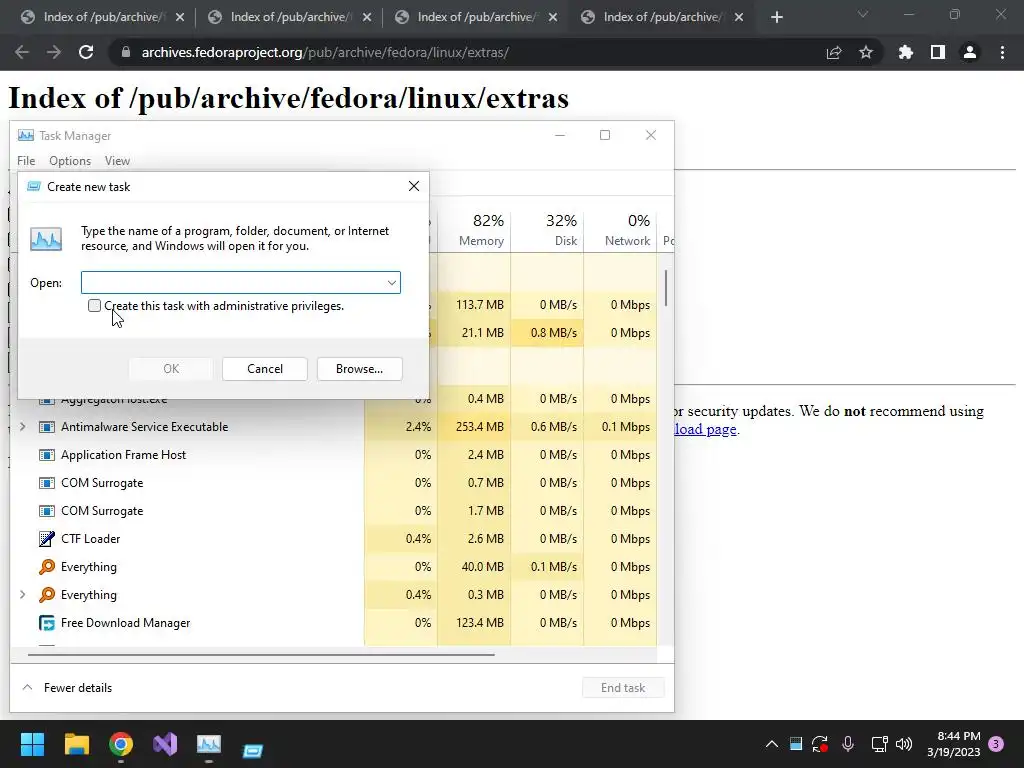The height and width of the screenshot is (768, 1024).
Task: Click the icon of Everything at 40.0 MB
Action: (46, 567)
